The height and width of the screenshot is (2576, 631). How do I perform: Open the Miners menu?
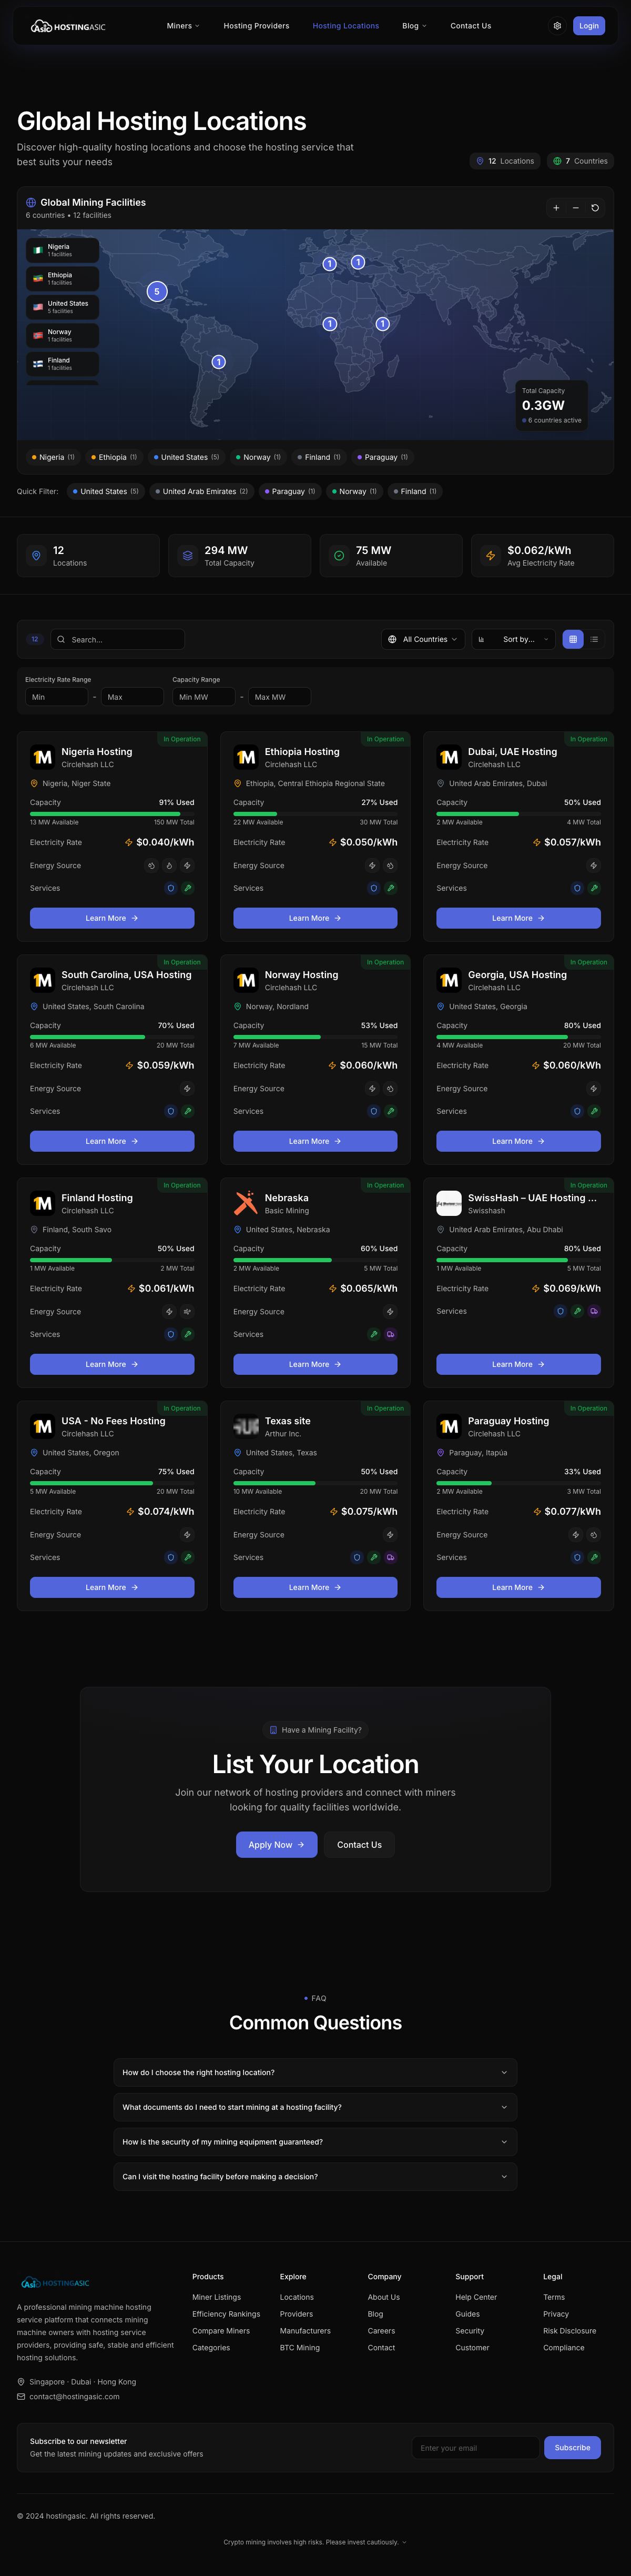(x=183, y=26)
